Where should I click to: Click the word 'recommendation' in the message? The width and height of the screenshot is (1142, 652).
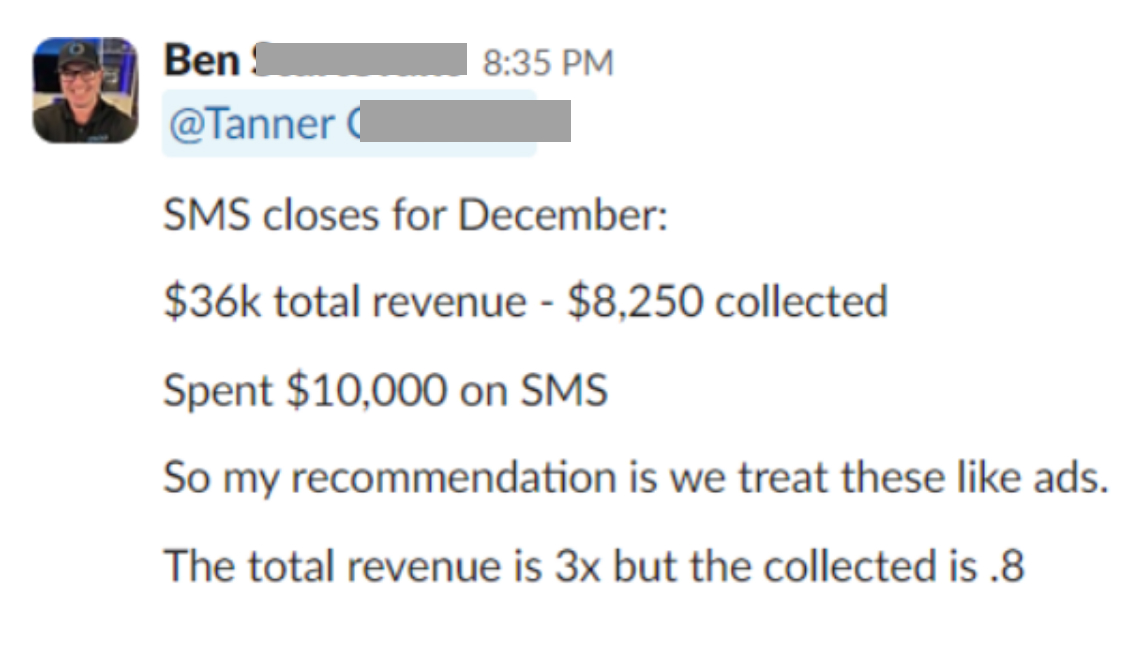point(454,478)
